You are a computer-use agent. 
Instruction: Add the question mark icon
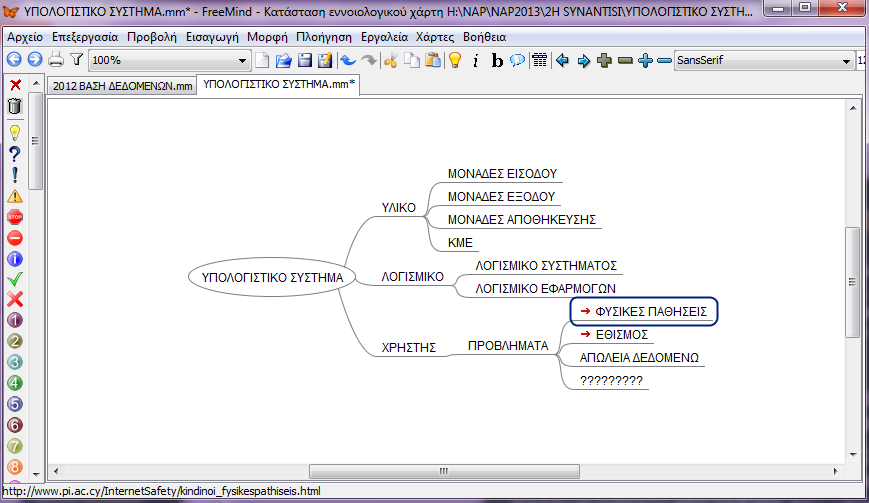pos(15,154)
